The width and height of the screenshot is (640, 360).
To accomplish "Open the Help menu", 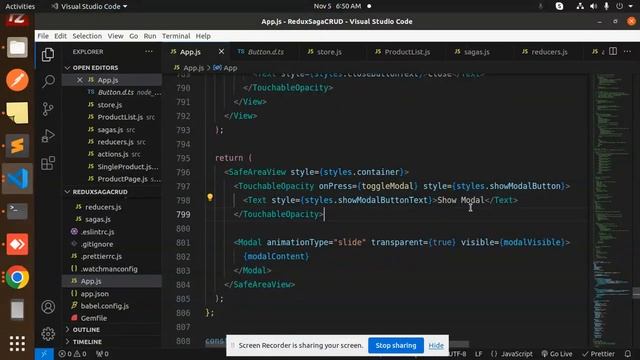I will [203, 36].
